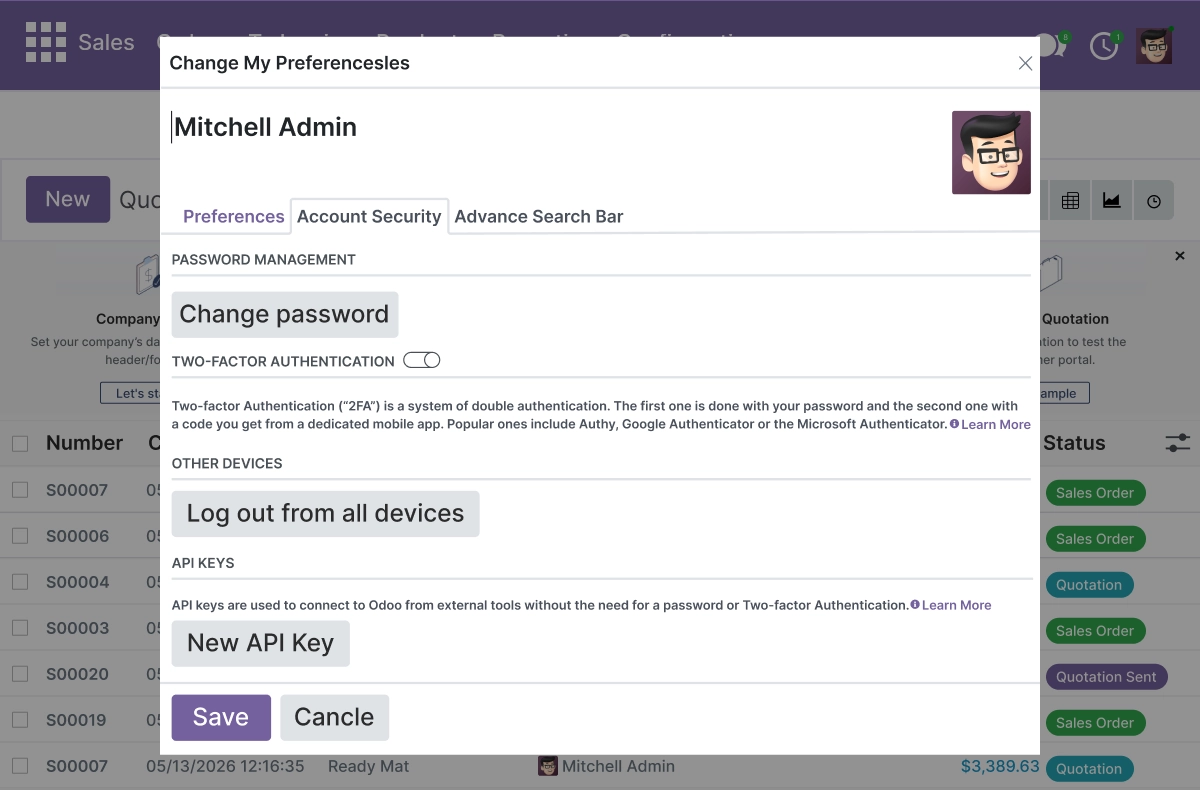Screen dimensions: 1200x790
Task: Enable the Two-Factor Authentication toggle
Action: point(422,360)
